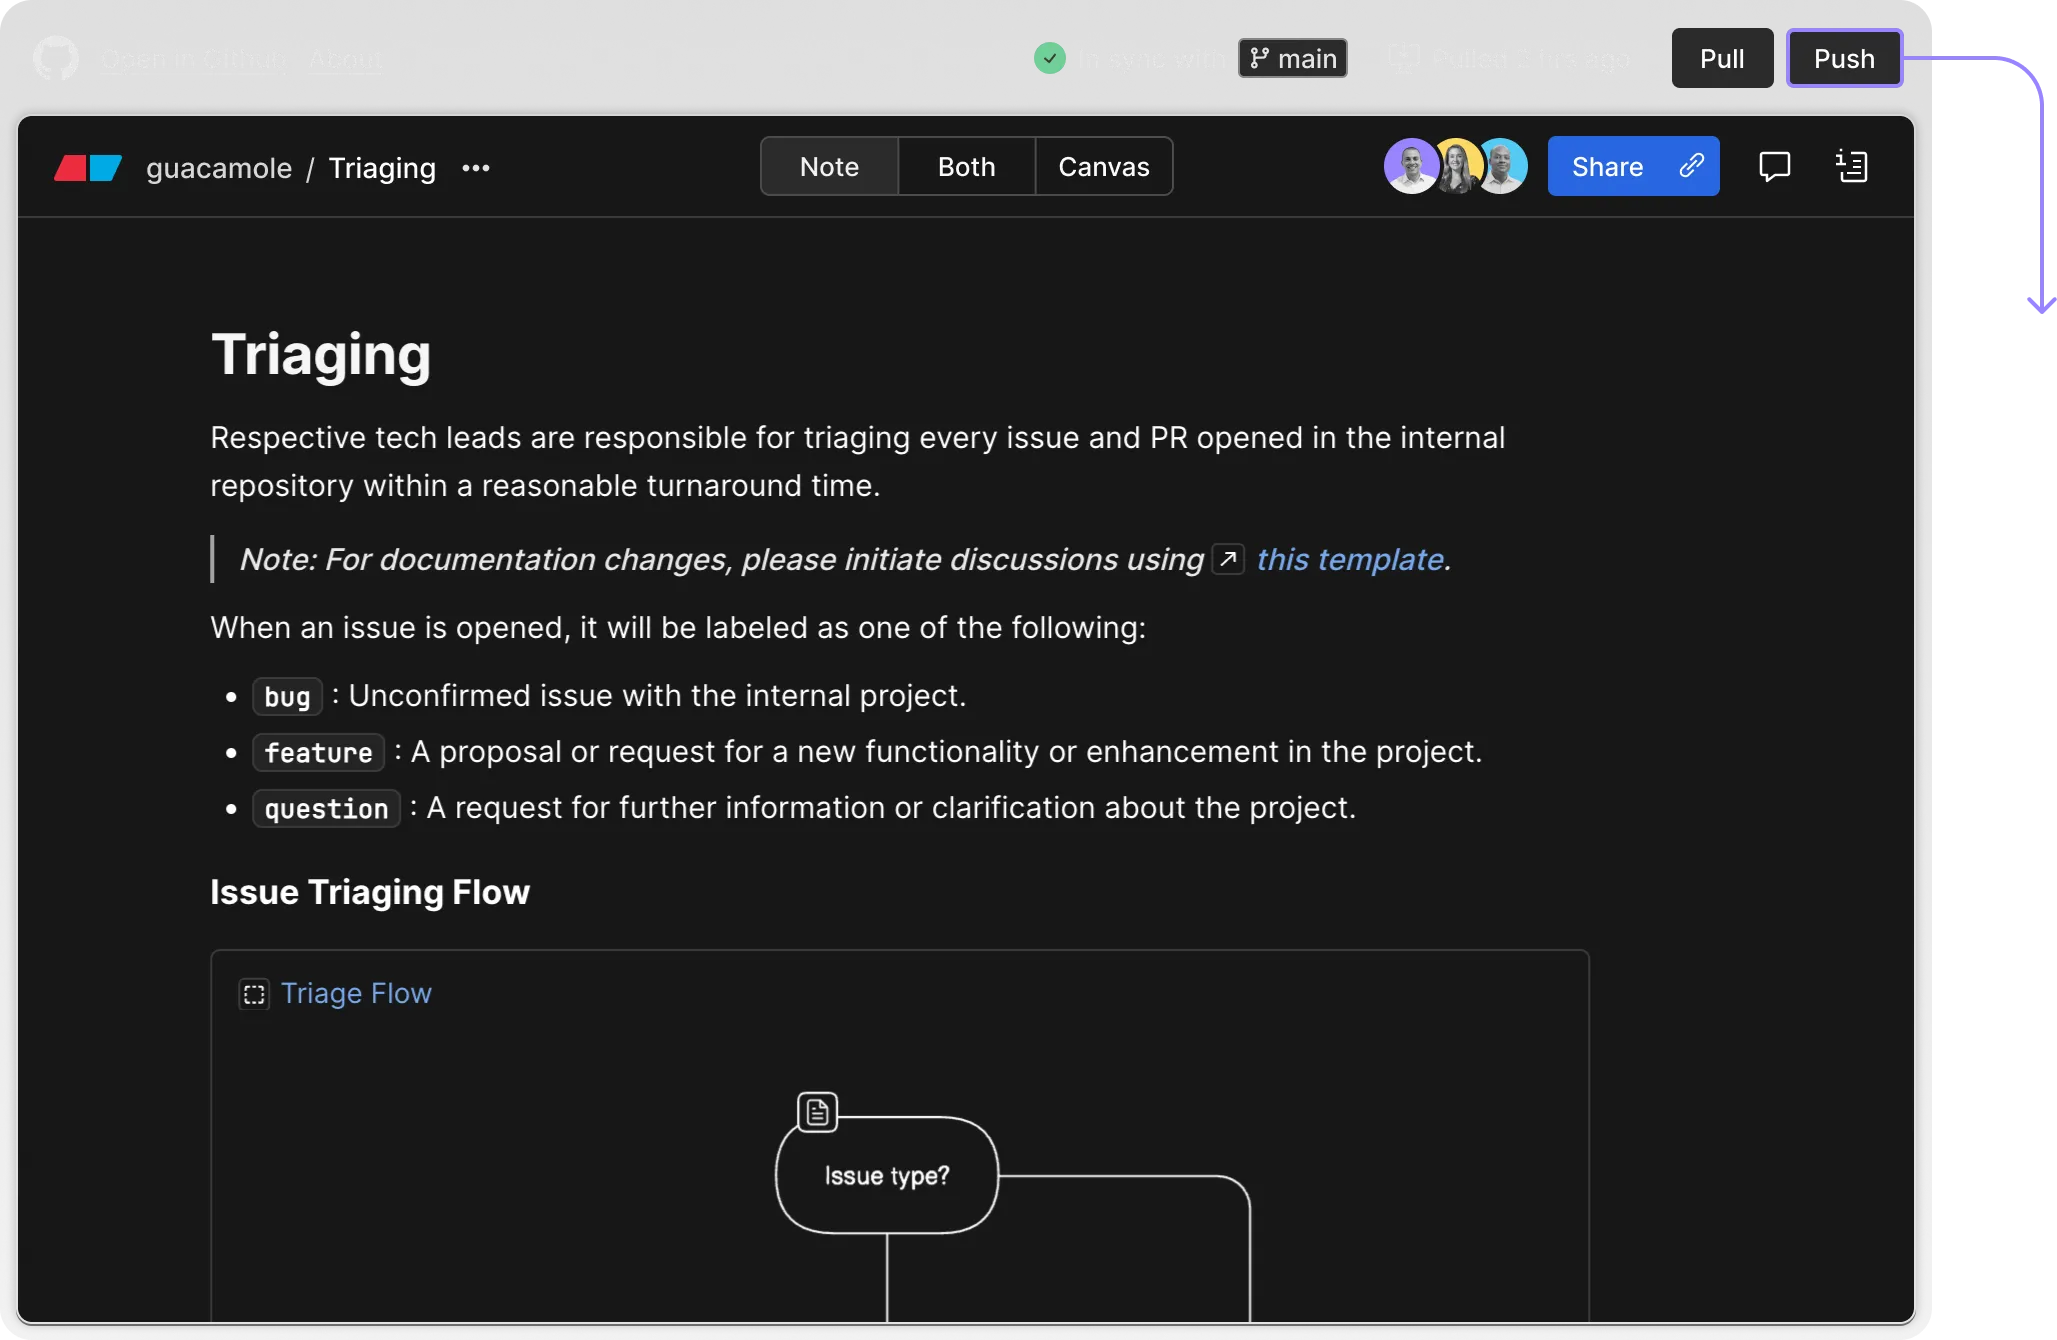Click the guacamole workspace logo
Viewport: 2057px width, 1340px height.
tap(86, 167)
